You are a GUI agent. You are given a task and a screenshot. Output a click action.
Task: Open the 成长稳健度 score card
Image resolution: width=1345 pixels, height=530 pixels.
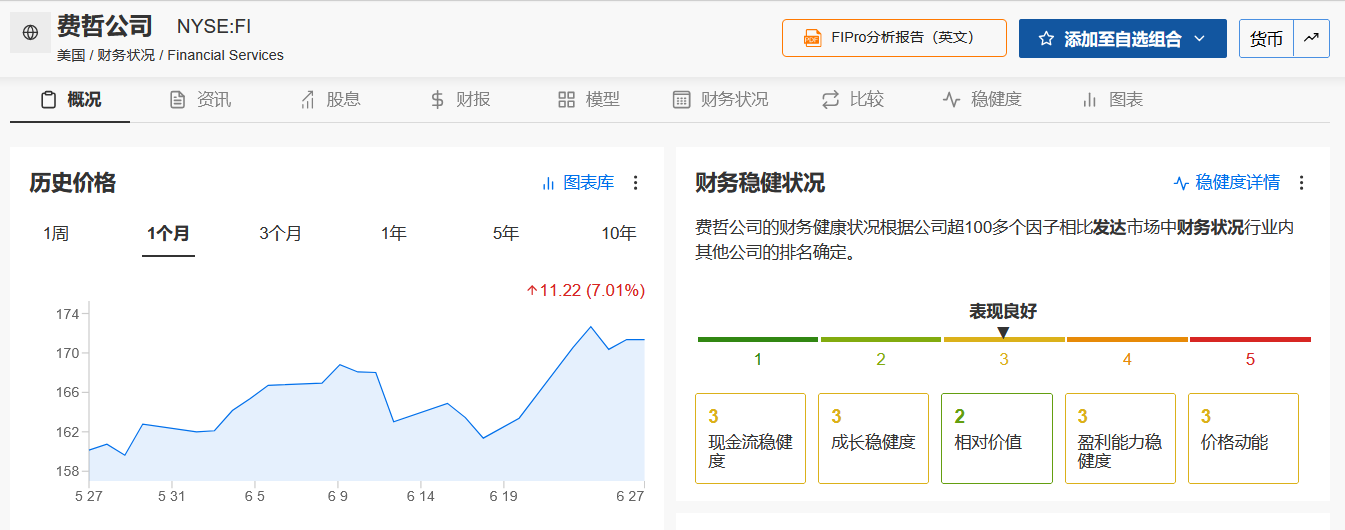pos(873,438)
